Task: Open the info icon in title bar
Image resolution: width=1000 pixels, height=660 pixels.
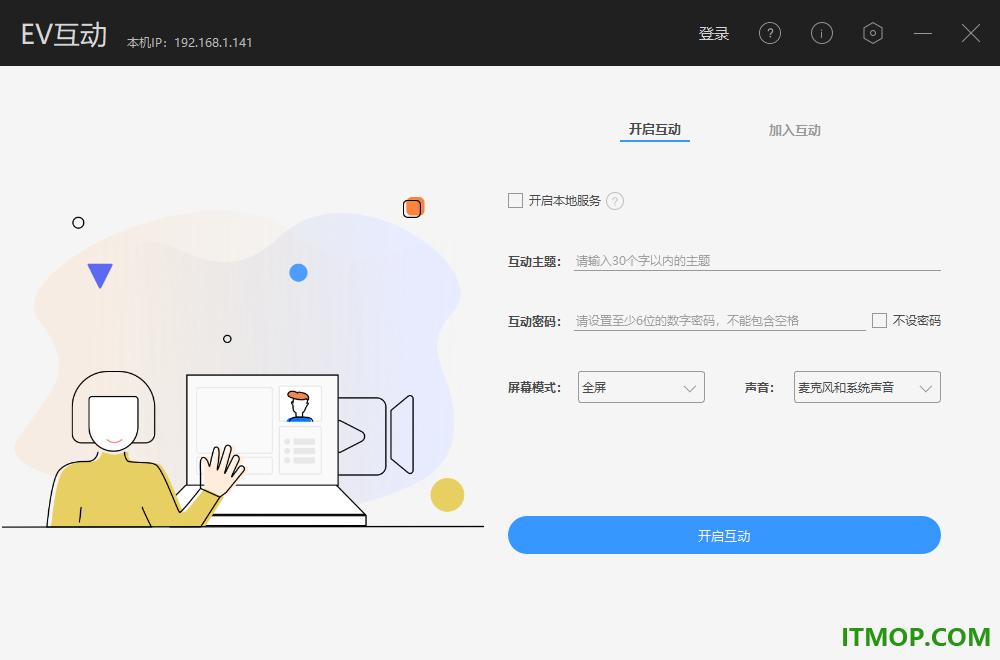Action: tap(821, 33)
